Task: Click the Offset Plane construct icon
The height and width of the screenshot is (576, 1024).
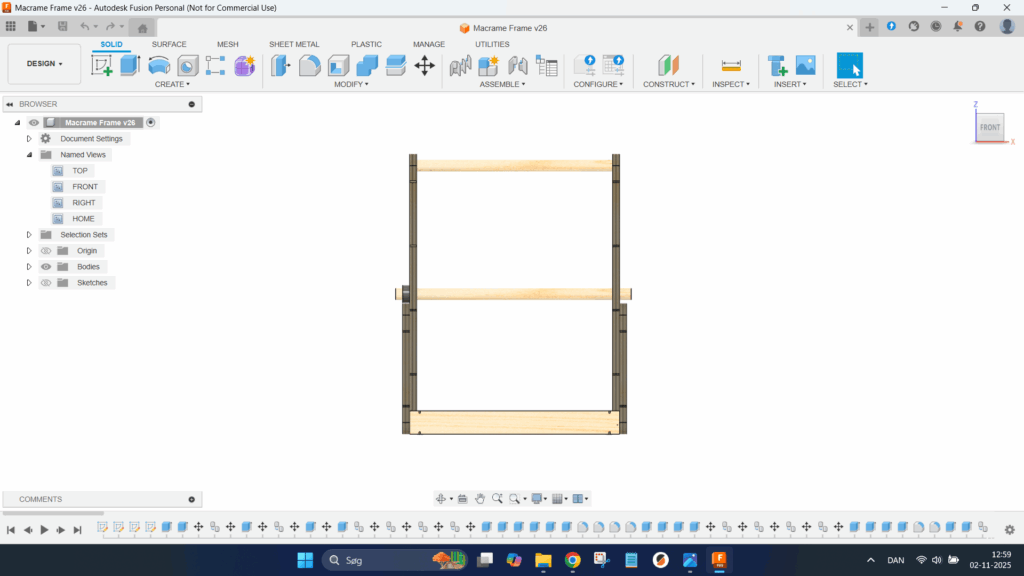Action: click(x=668, y=66)
